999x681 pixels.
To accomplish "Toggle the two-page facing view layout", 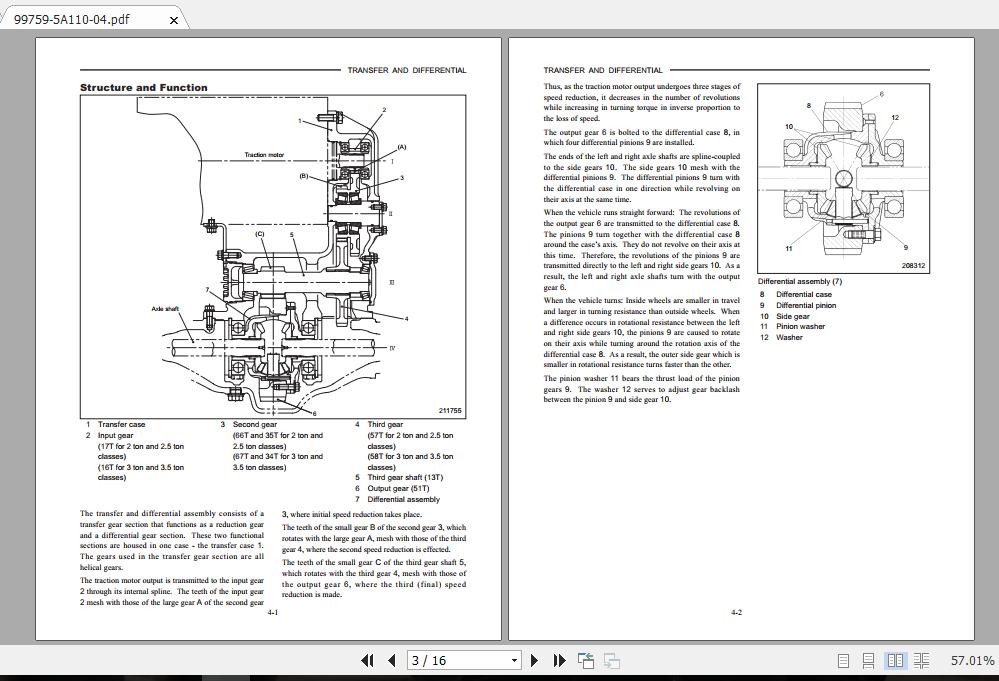I will click(x=897, y=661).
